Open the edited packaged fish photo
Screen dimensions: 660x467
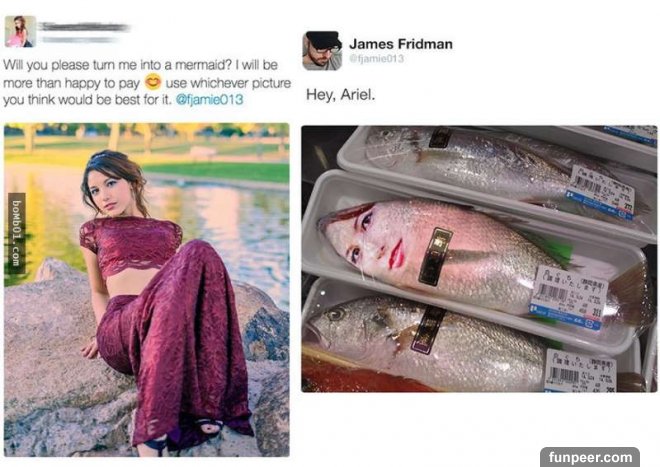tap(478, 258)
